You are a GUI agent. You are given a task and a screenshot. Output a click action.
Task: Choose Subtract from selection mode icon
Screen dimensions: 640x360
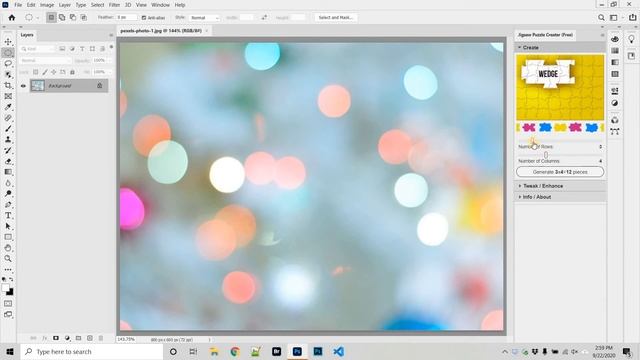[x=73, y=18]
